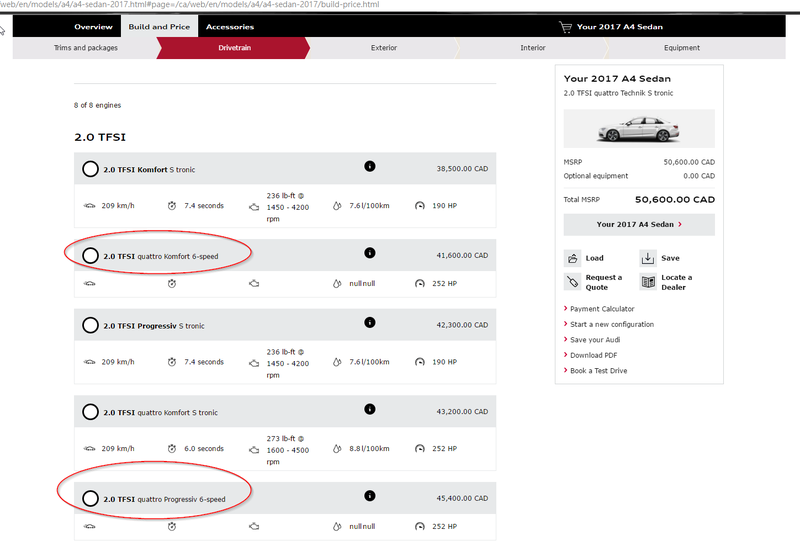Screen dimensions: 800x546
Task: Click top speed car icon in quattro Komfort S tronic row
Action: click(89, 449)
